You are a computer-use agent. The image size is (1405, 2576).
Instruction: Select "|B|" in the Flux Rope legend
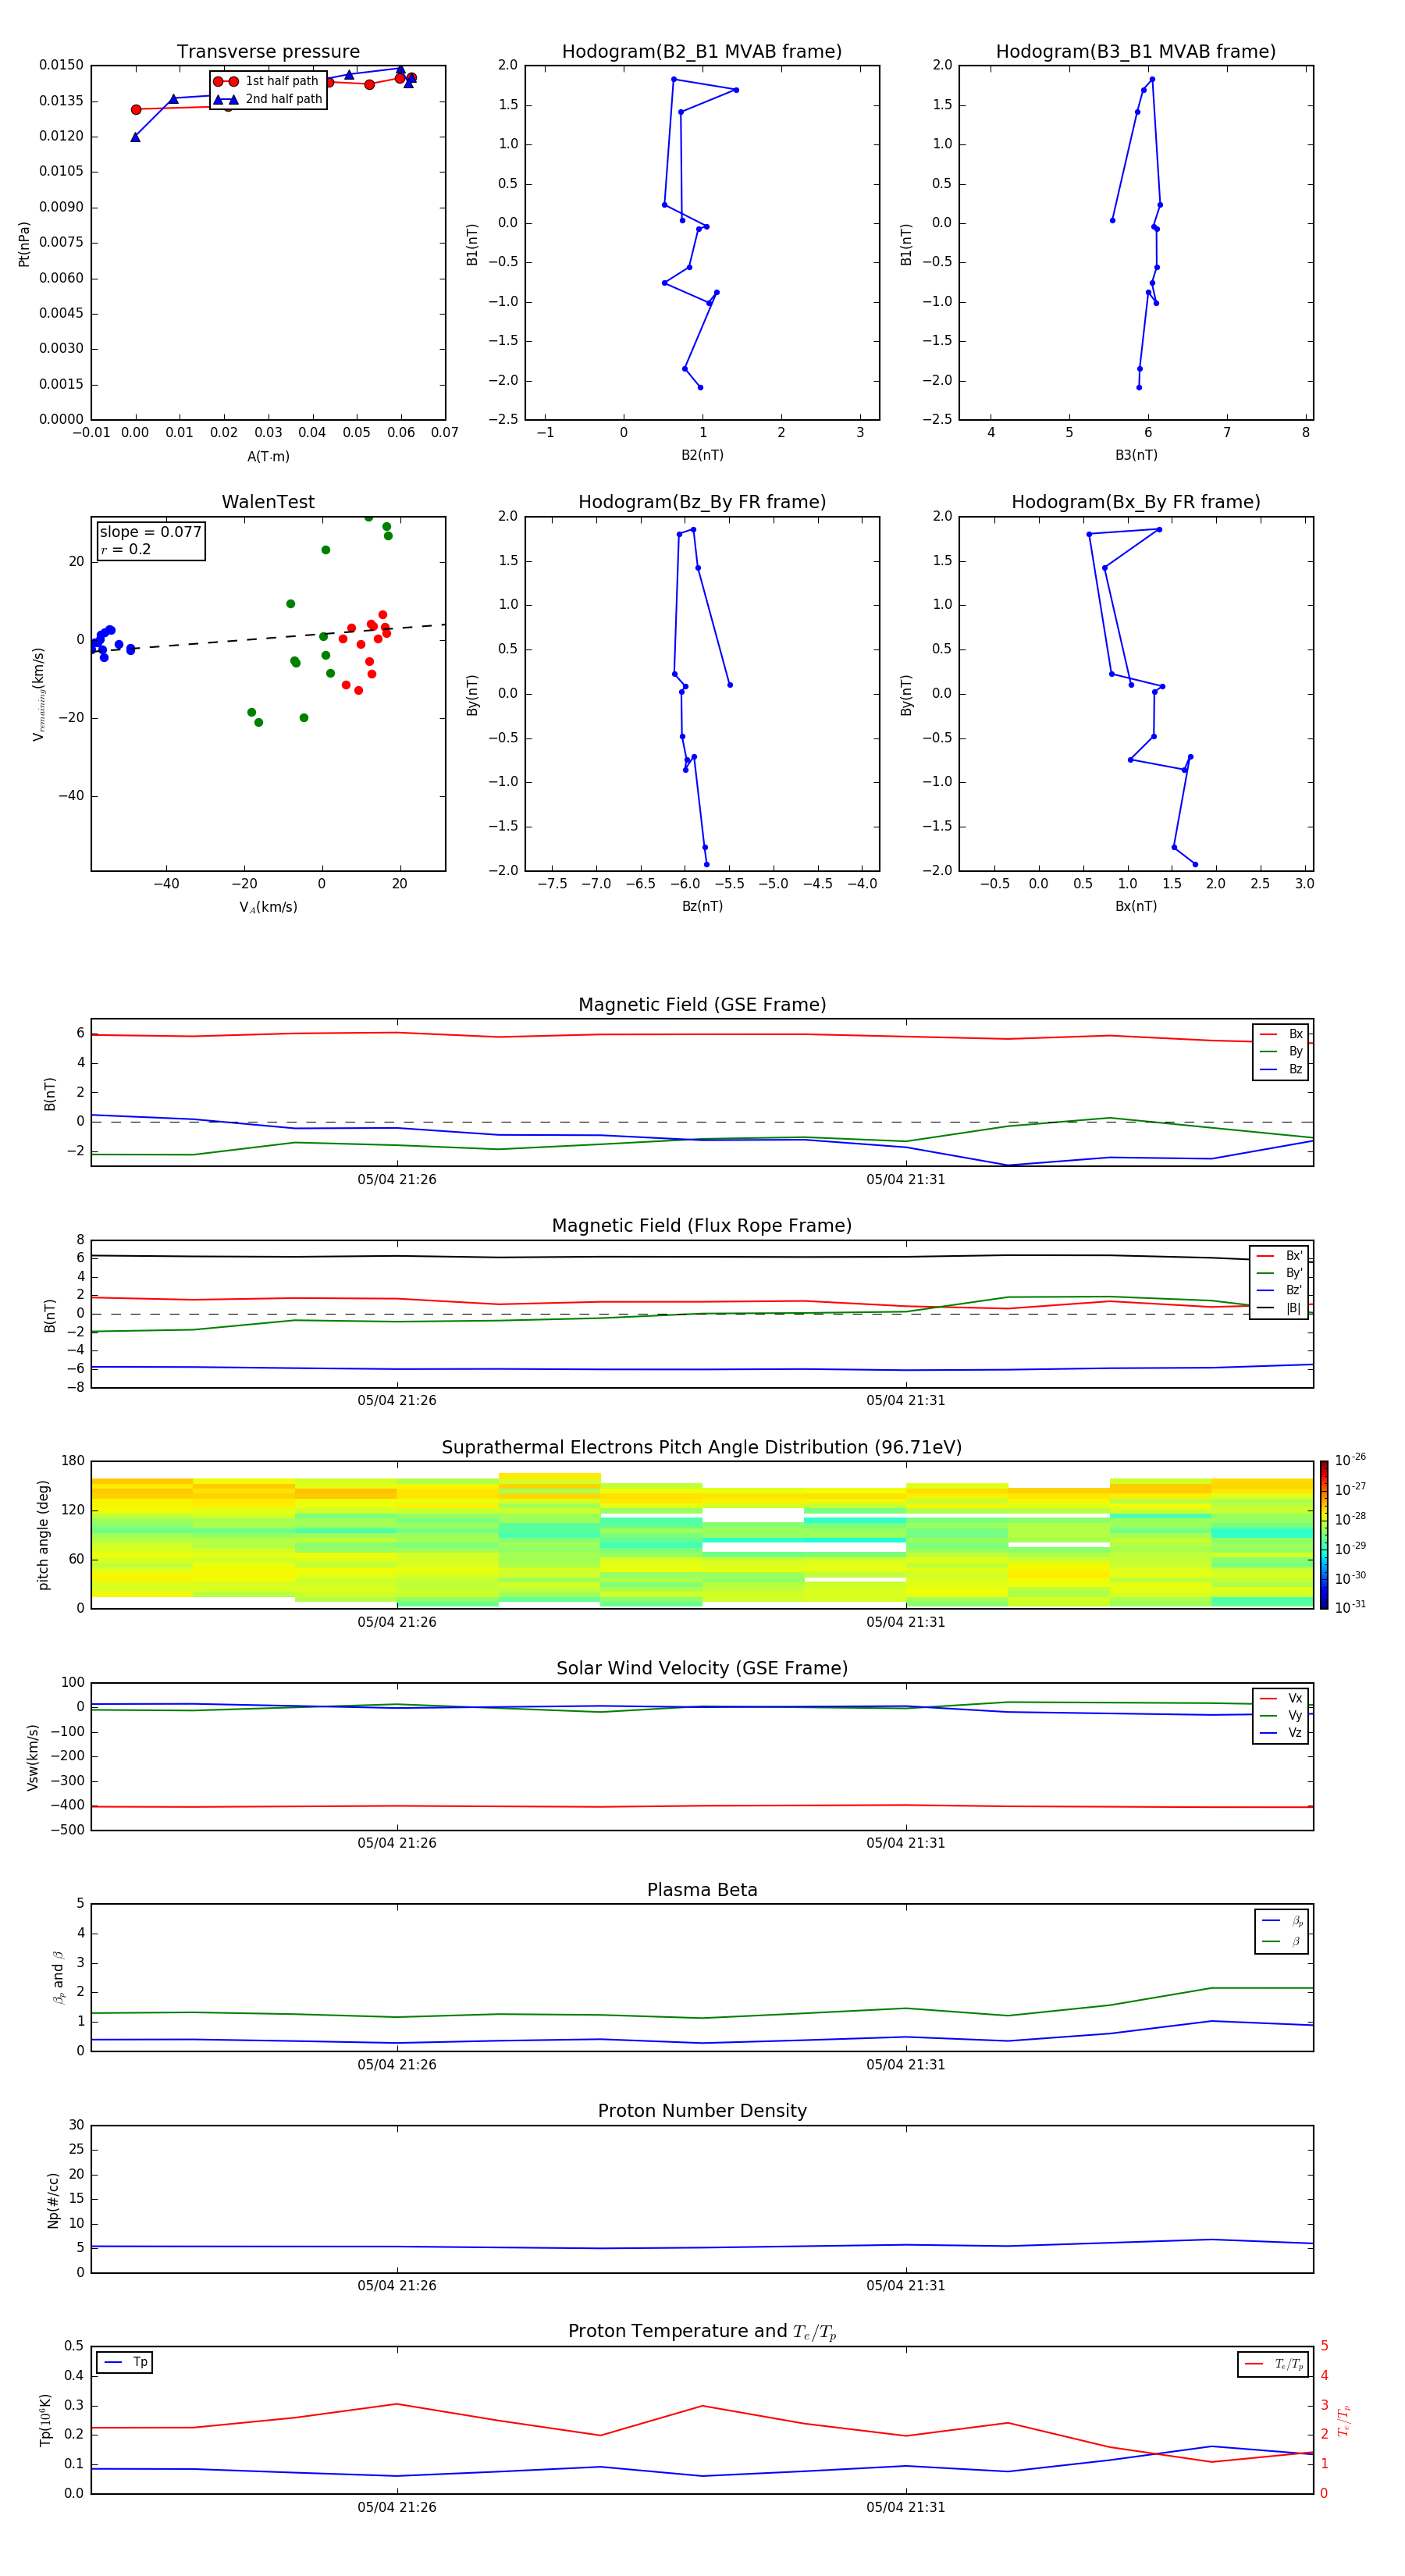pyautogui.click(x=1280, y=1309)
